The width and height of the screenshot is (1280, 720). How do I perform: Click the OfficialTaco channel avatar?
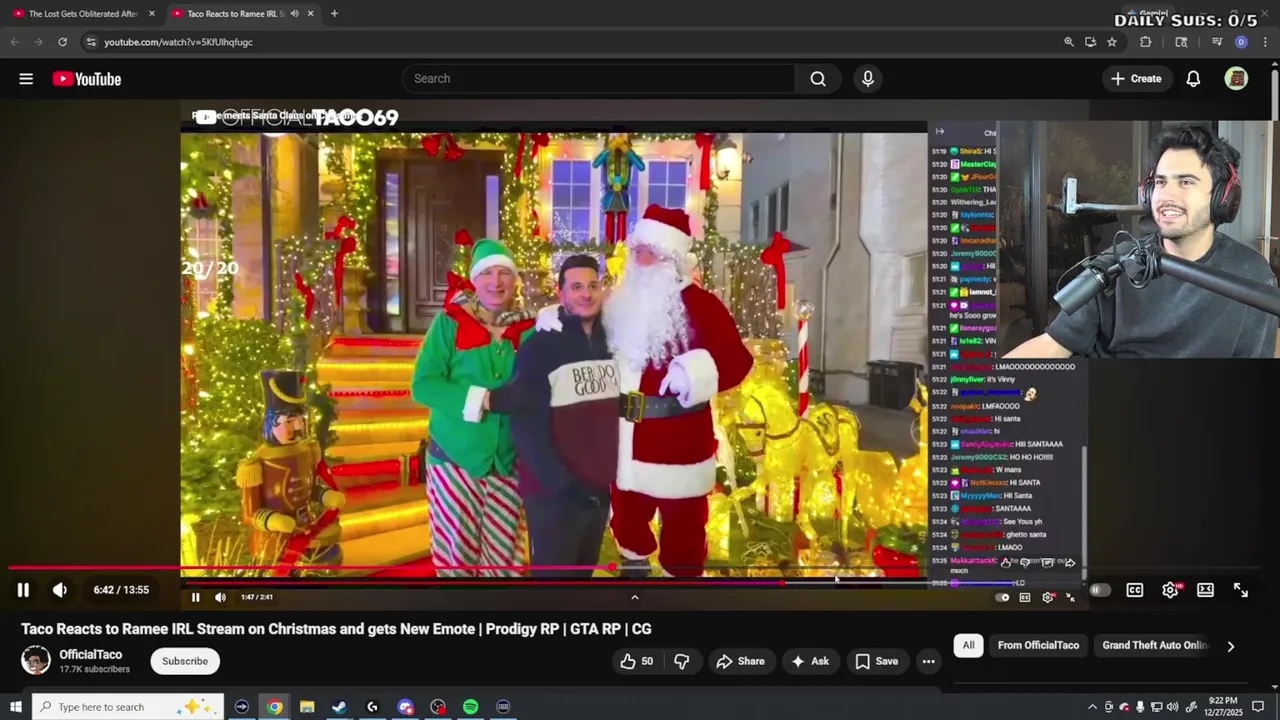tap(36, 660)
